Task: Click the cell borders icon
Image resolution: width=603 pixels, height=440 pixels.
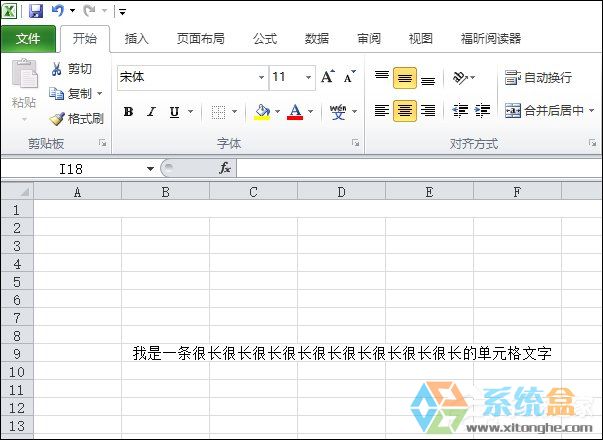Action: [x=218, y=112]
